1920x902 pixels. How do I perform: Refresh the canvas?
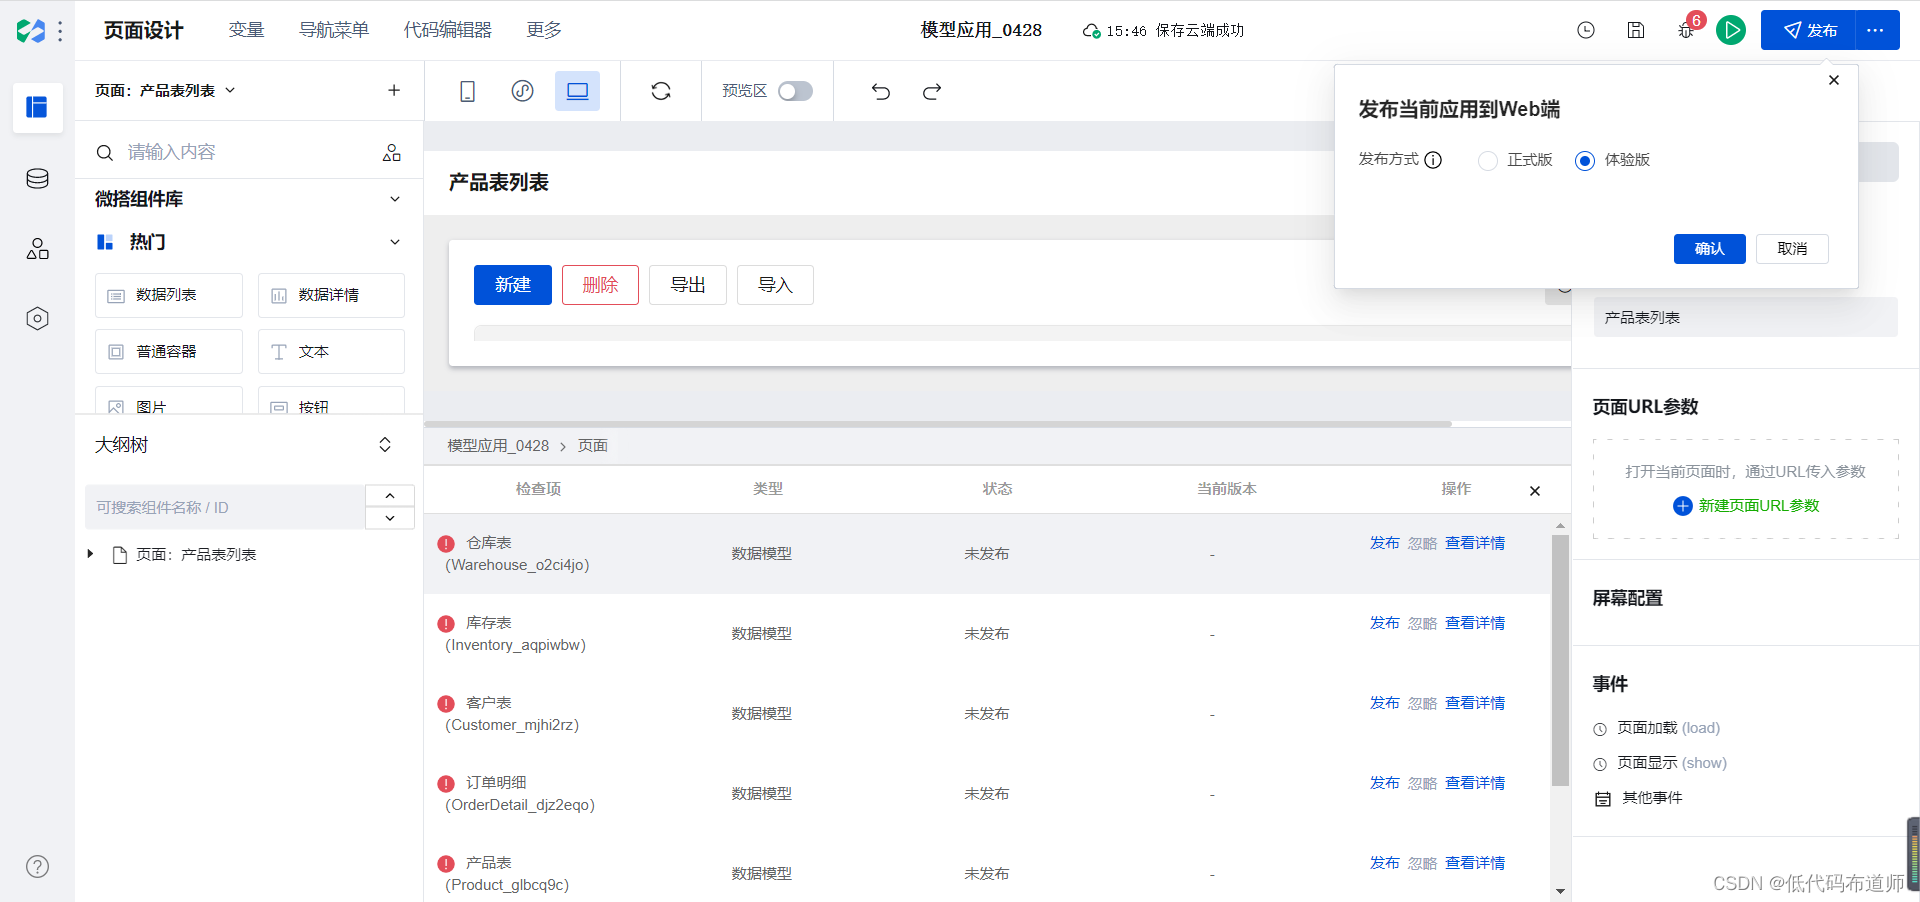tap(661, 91)
